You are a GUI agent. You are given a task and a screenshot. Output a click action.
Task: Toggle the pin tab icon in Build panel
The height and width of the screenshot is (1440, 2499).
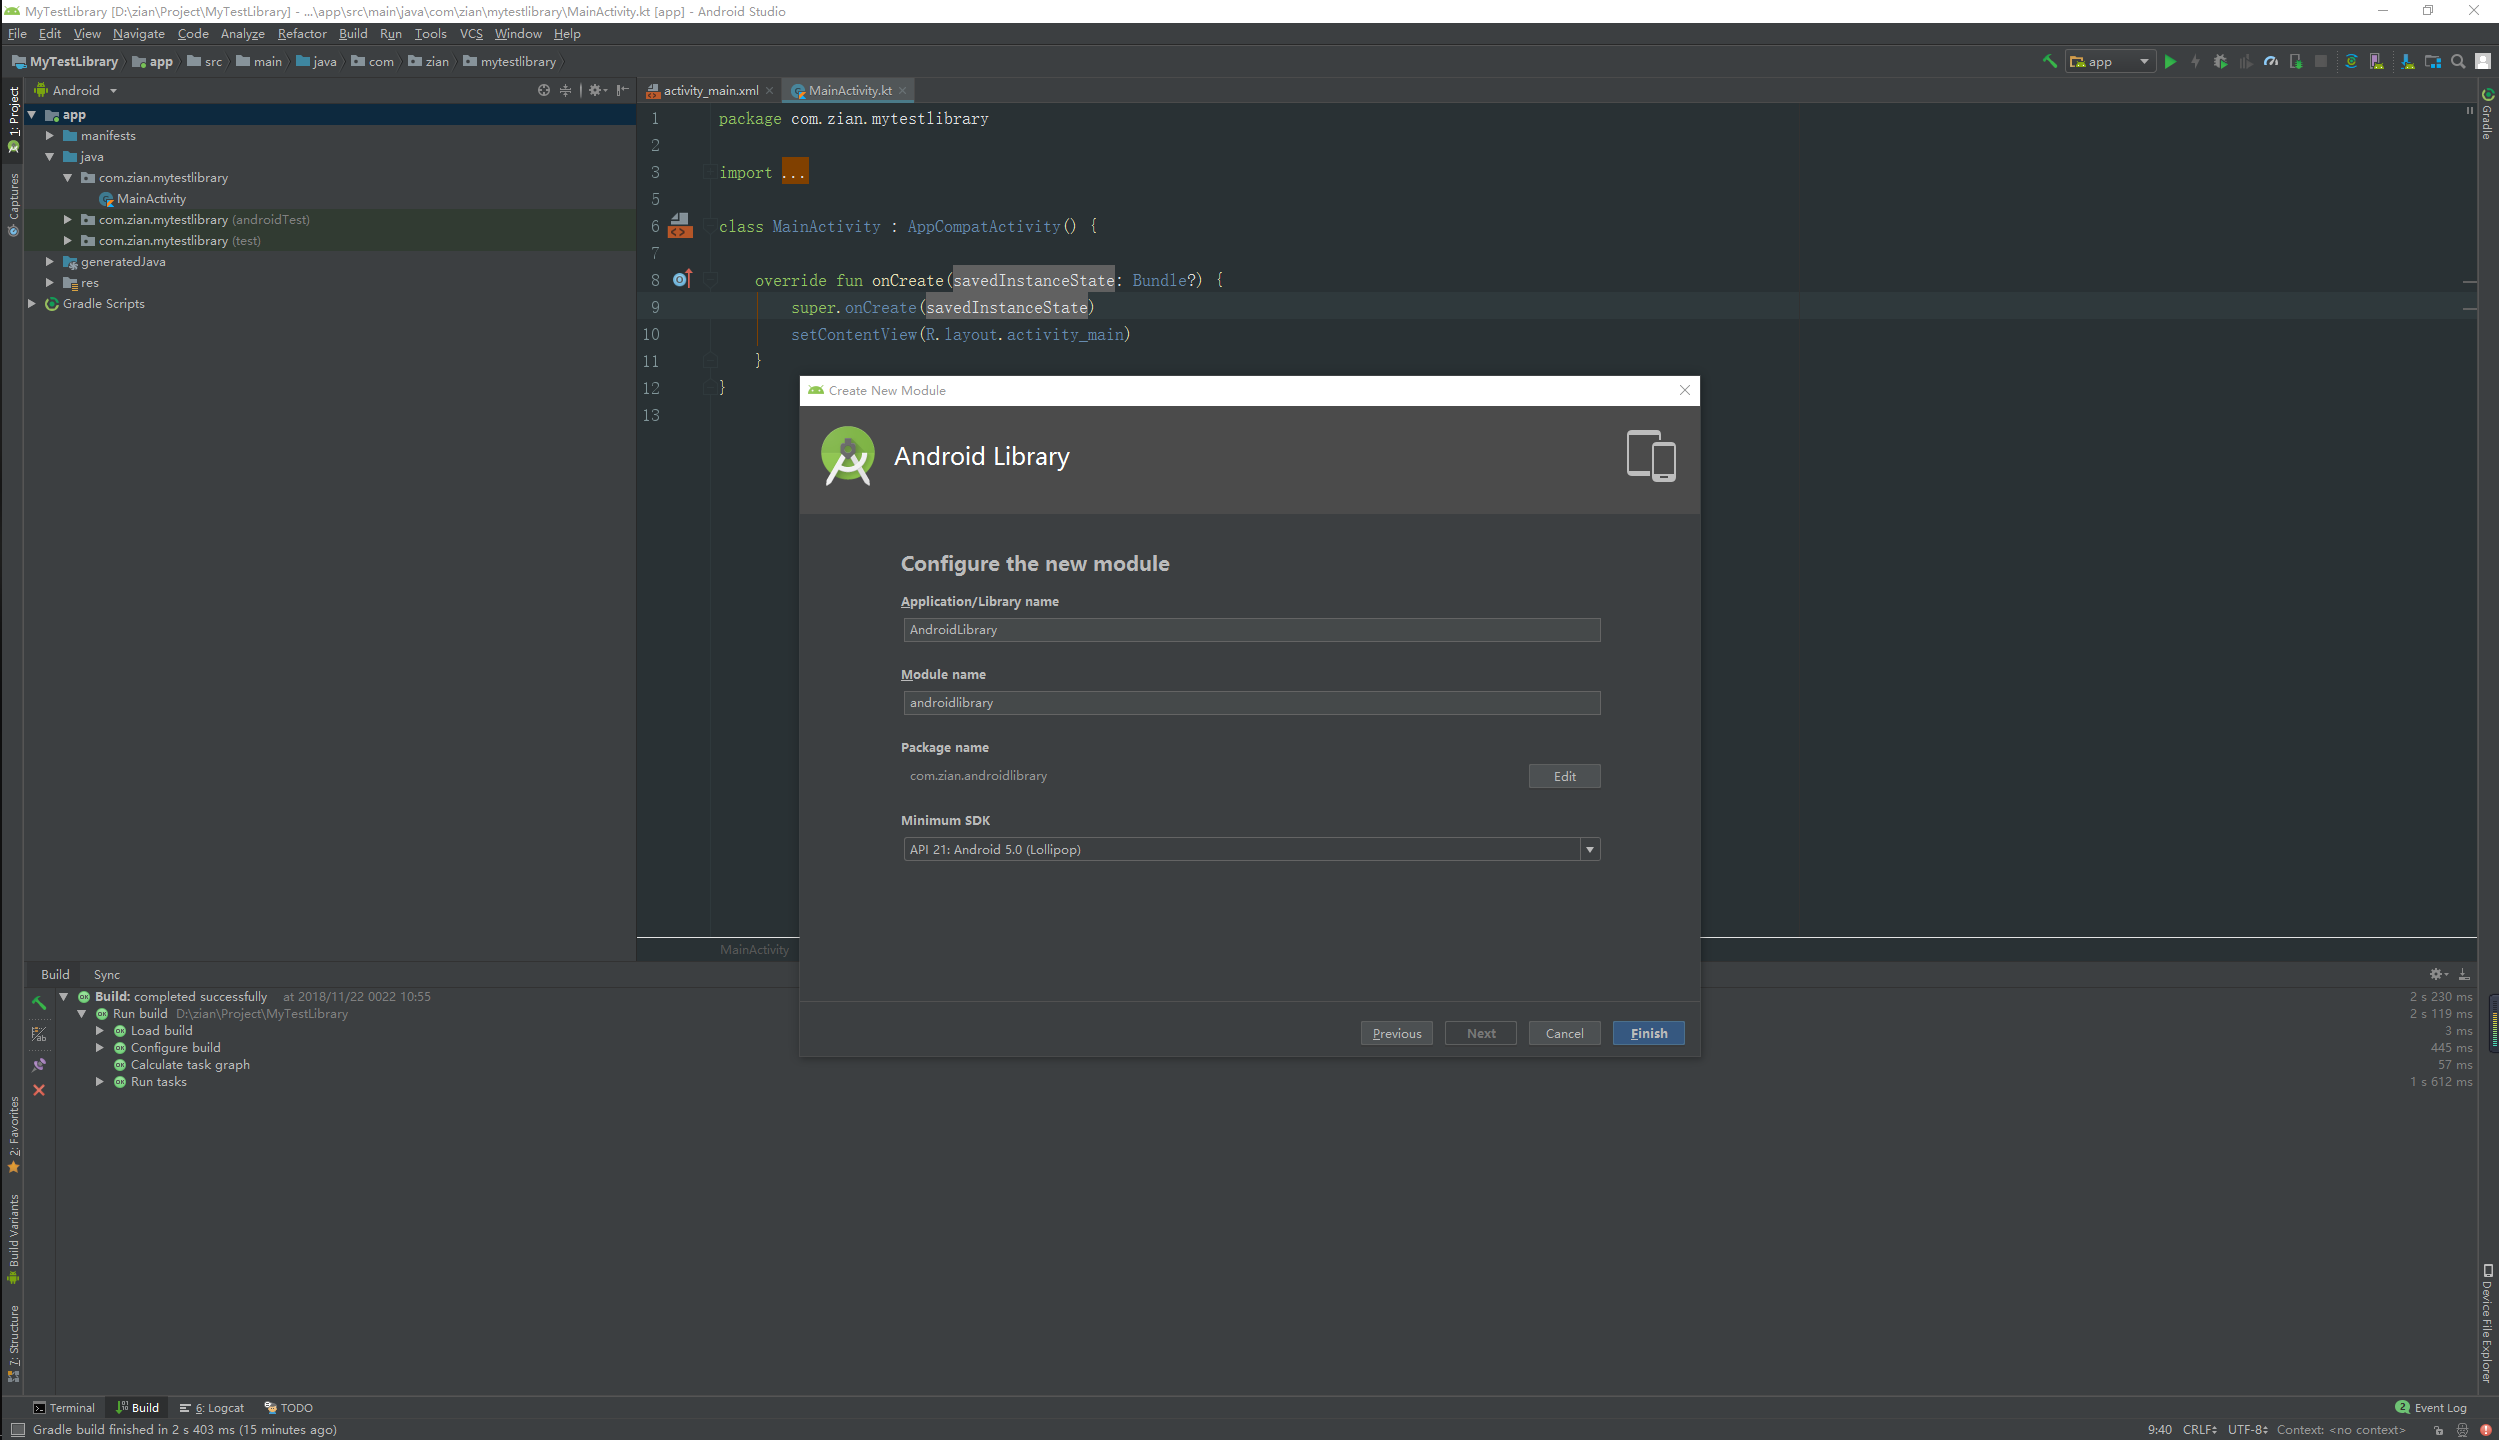click(39, 1065)
